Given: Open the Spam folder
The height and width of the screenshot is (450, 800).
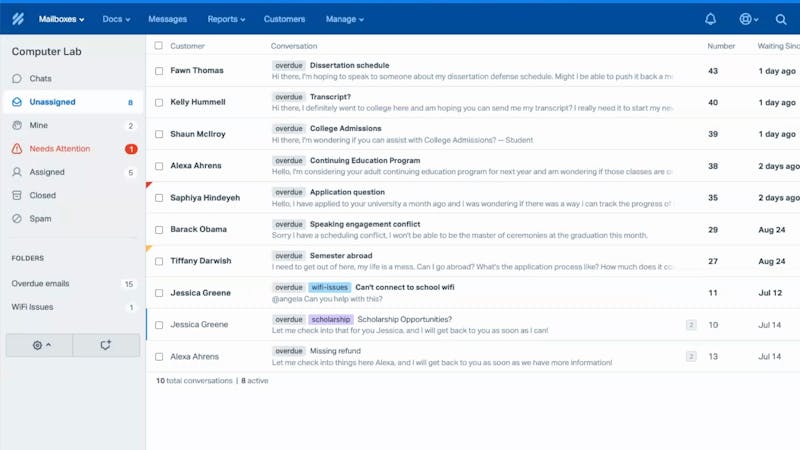Looking at the screenshot, I should coord(40,219).
